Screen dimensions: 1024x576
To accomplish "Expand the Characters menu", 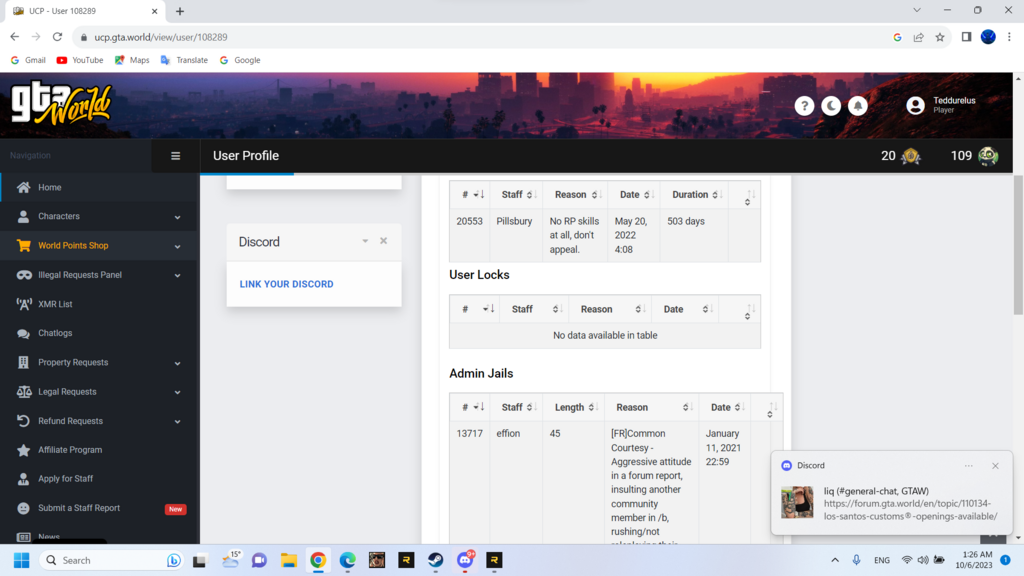I will pos(99,216).
